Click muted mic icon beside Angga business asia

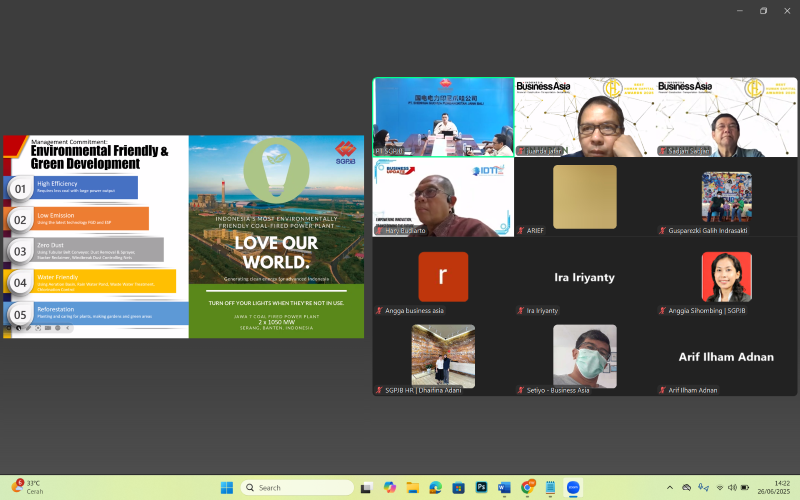379,310
